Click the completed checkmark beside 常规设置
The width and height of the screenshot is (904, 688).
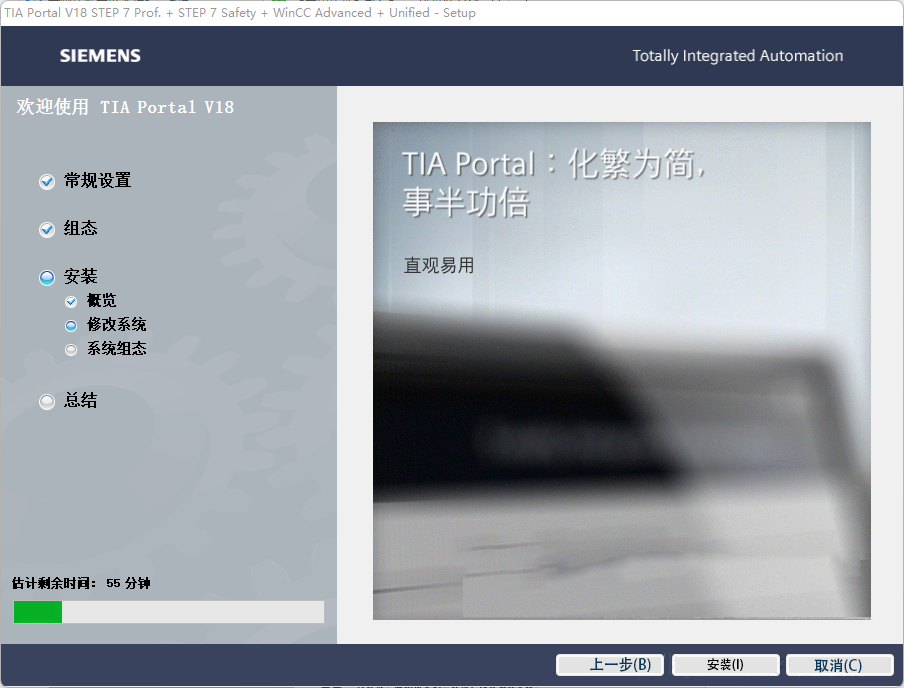click(46, 181)
